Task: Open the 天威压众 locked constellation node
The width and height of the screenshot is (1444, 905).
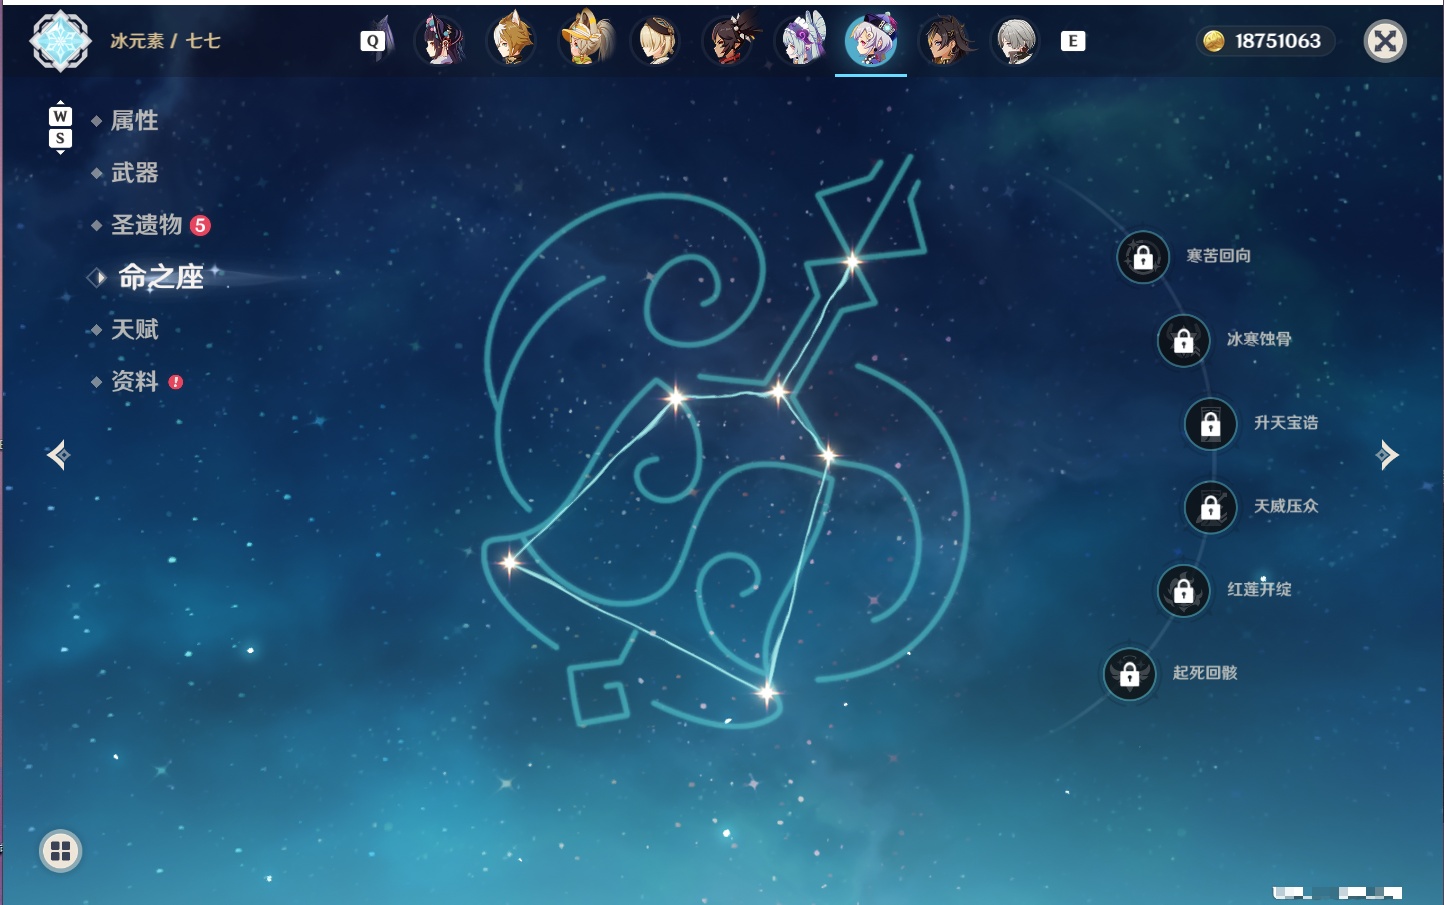Action: pos(1210,507)
